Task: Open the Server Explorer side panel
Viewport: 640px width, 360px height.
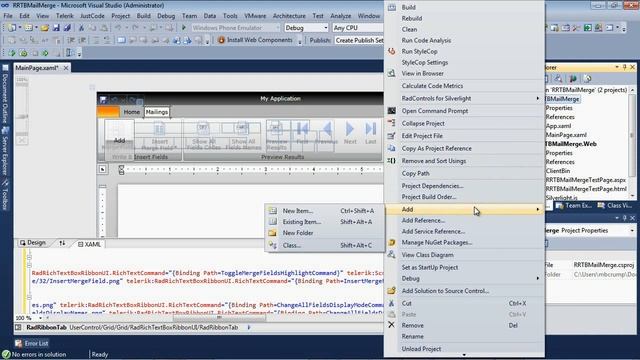Action: [x=5, y=151]
